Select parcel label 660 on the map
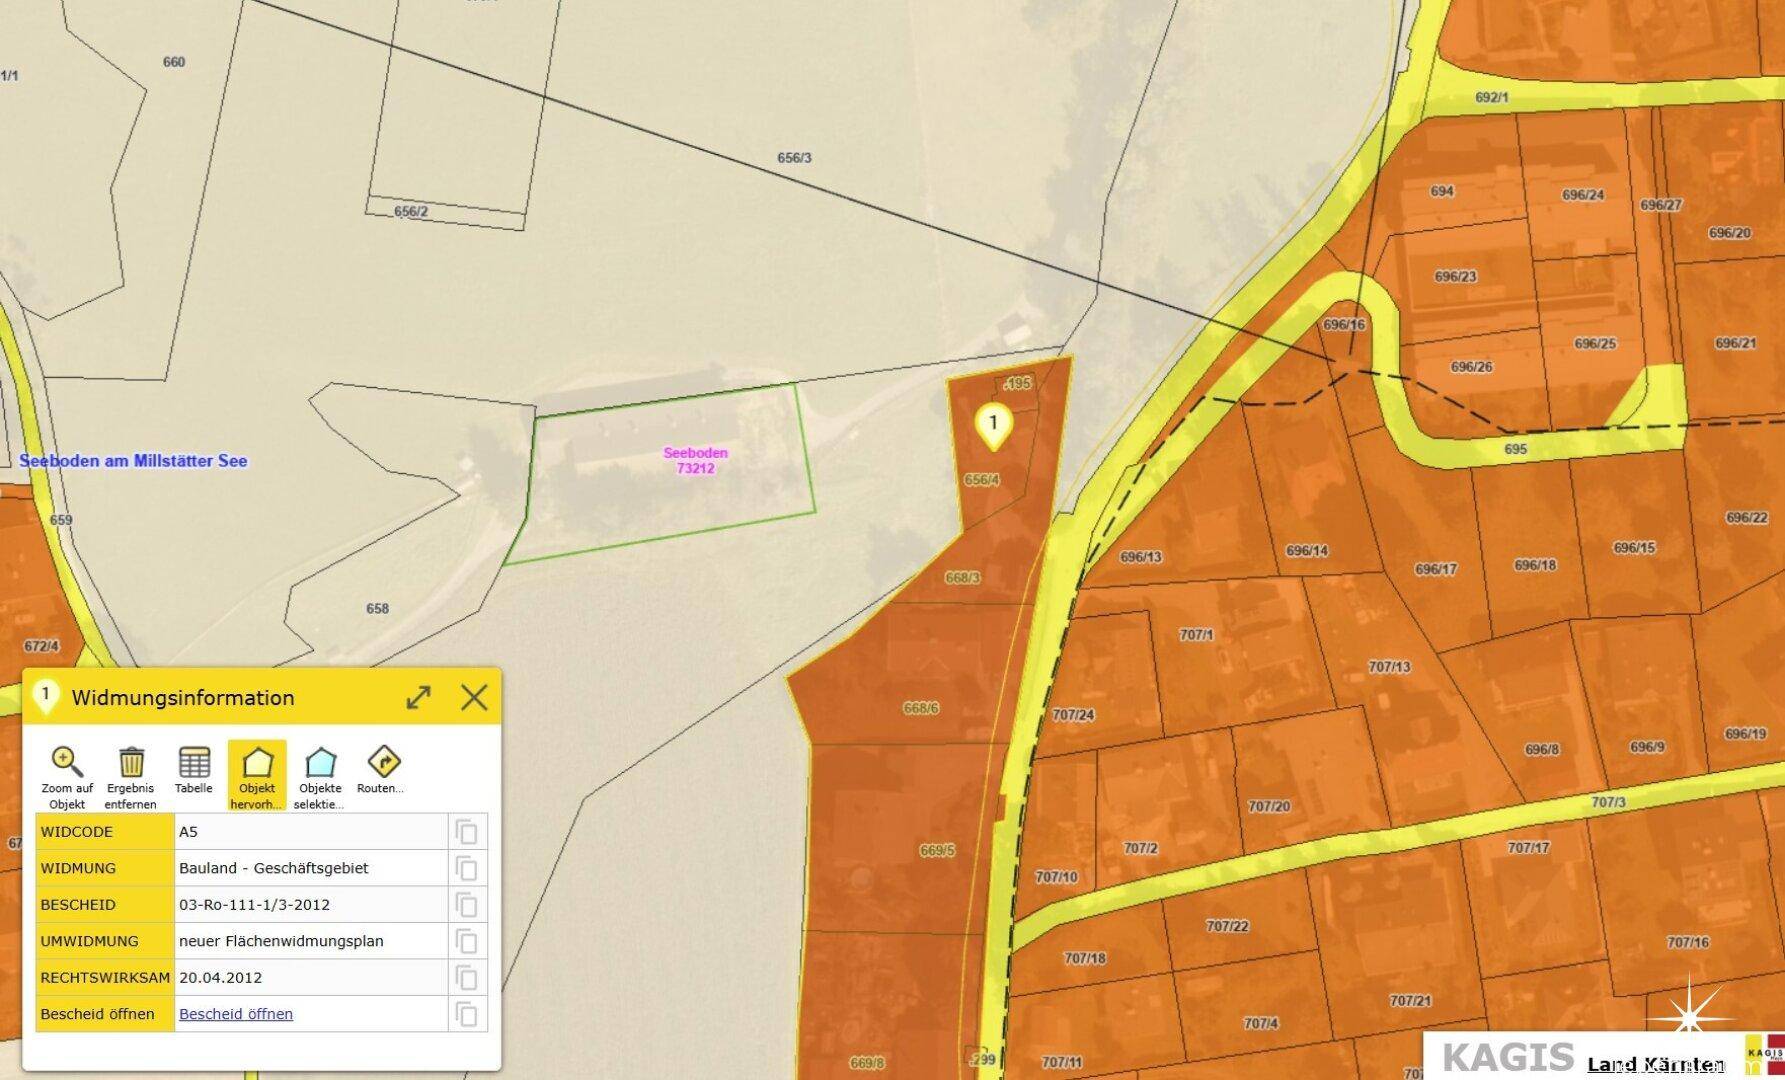Screen dimensions: 1785x1080 174,62
